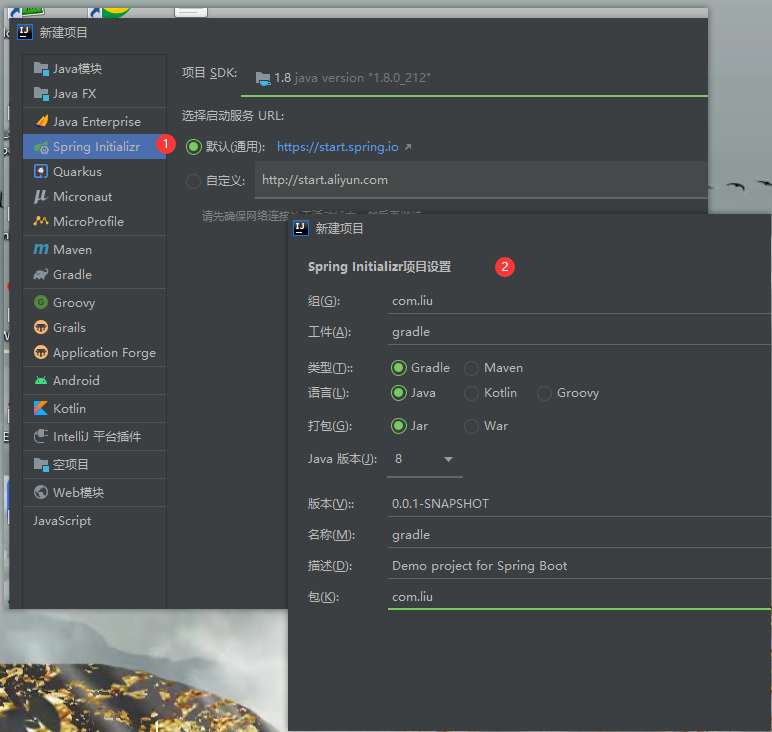Click the Spring Initializr项目设置 heading
772x732 pixels.
[379, 267]
